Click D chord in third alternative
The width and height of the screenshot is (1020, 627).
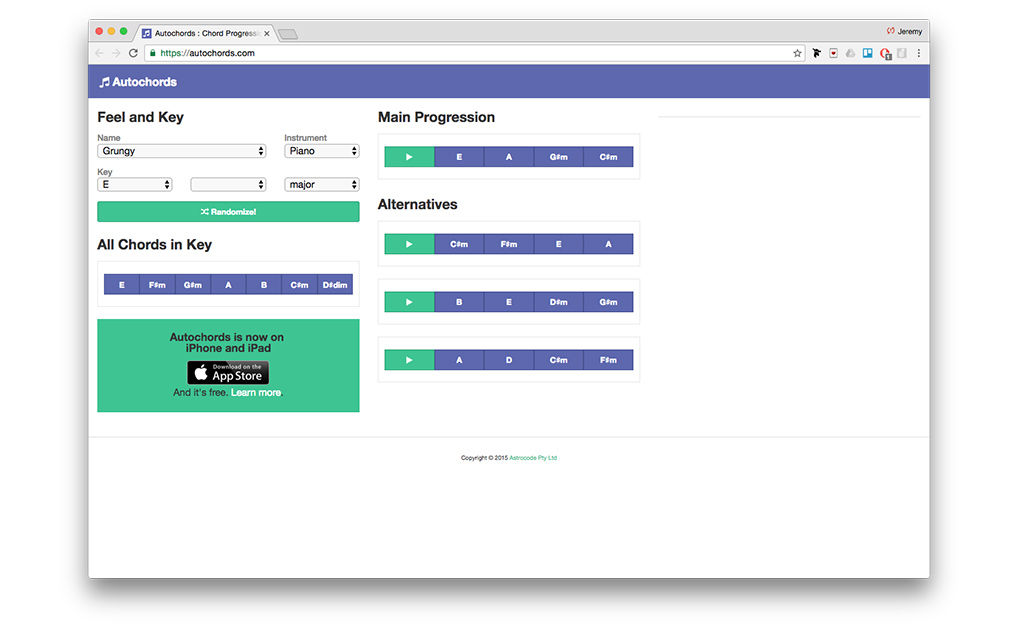[509, 360]
